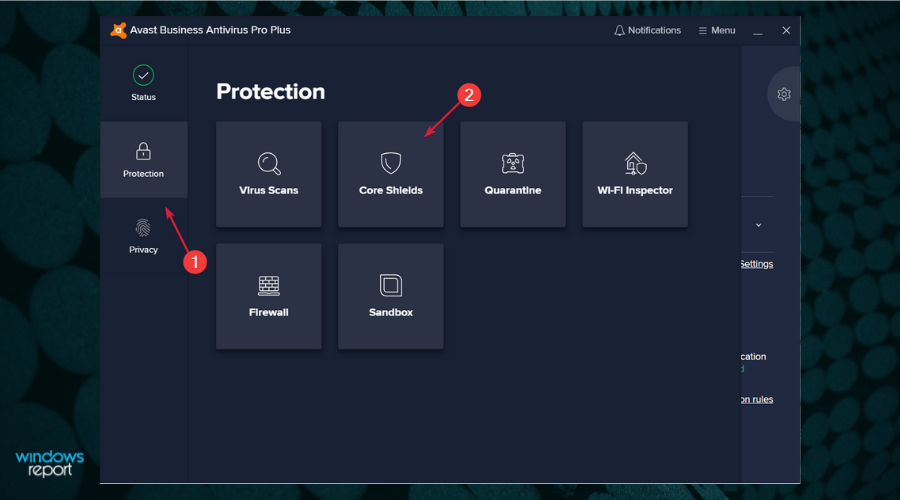Click the settings gear icon
The image size is (900, 500).
coord(784,94)
